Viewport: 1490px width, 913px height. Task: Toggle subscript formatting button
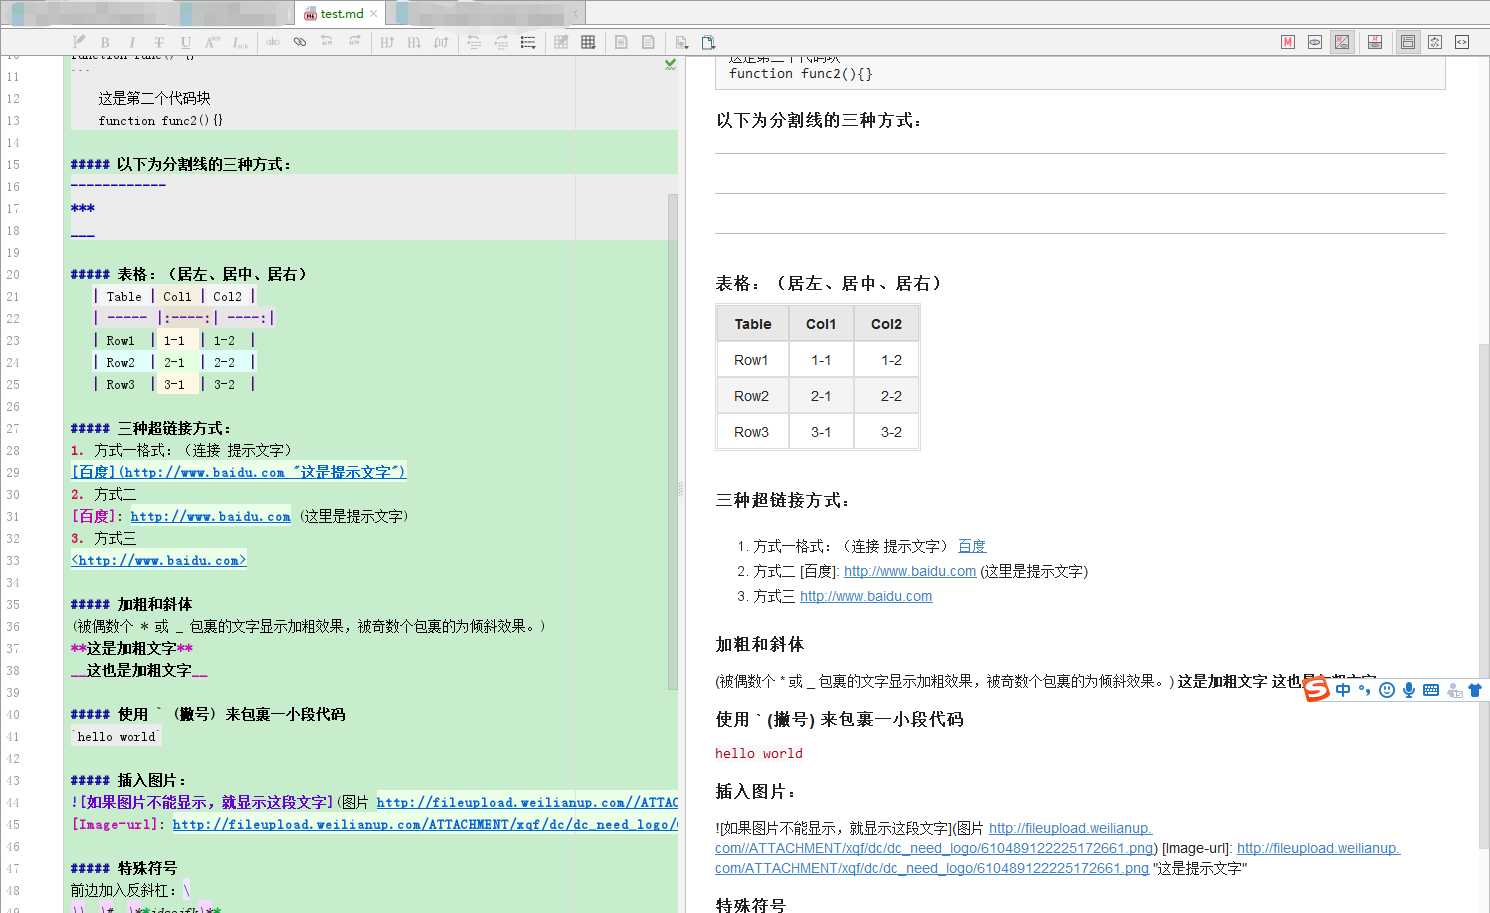[x=240, y=42]
